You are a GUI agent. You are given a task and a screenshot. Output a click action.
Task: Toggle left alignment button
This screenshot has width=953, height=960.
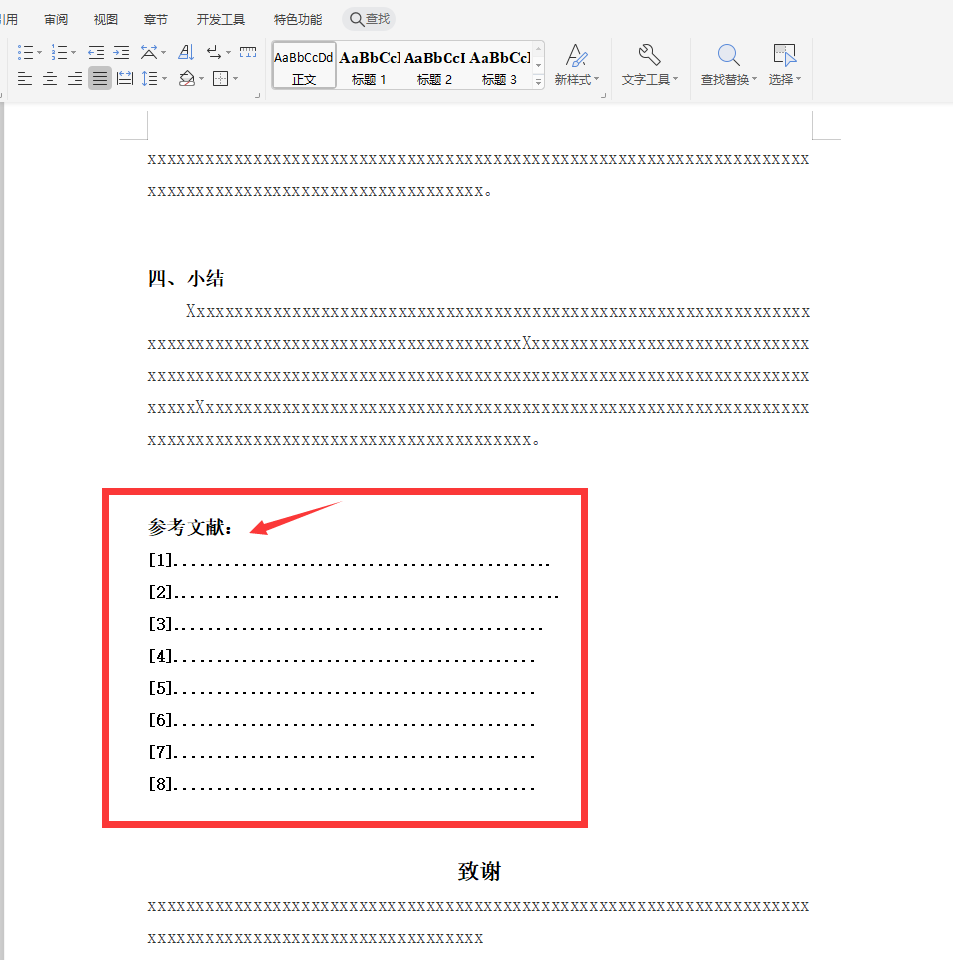point(25,79)
